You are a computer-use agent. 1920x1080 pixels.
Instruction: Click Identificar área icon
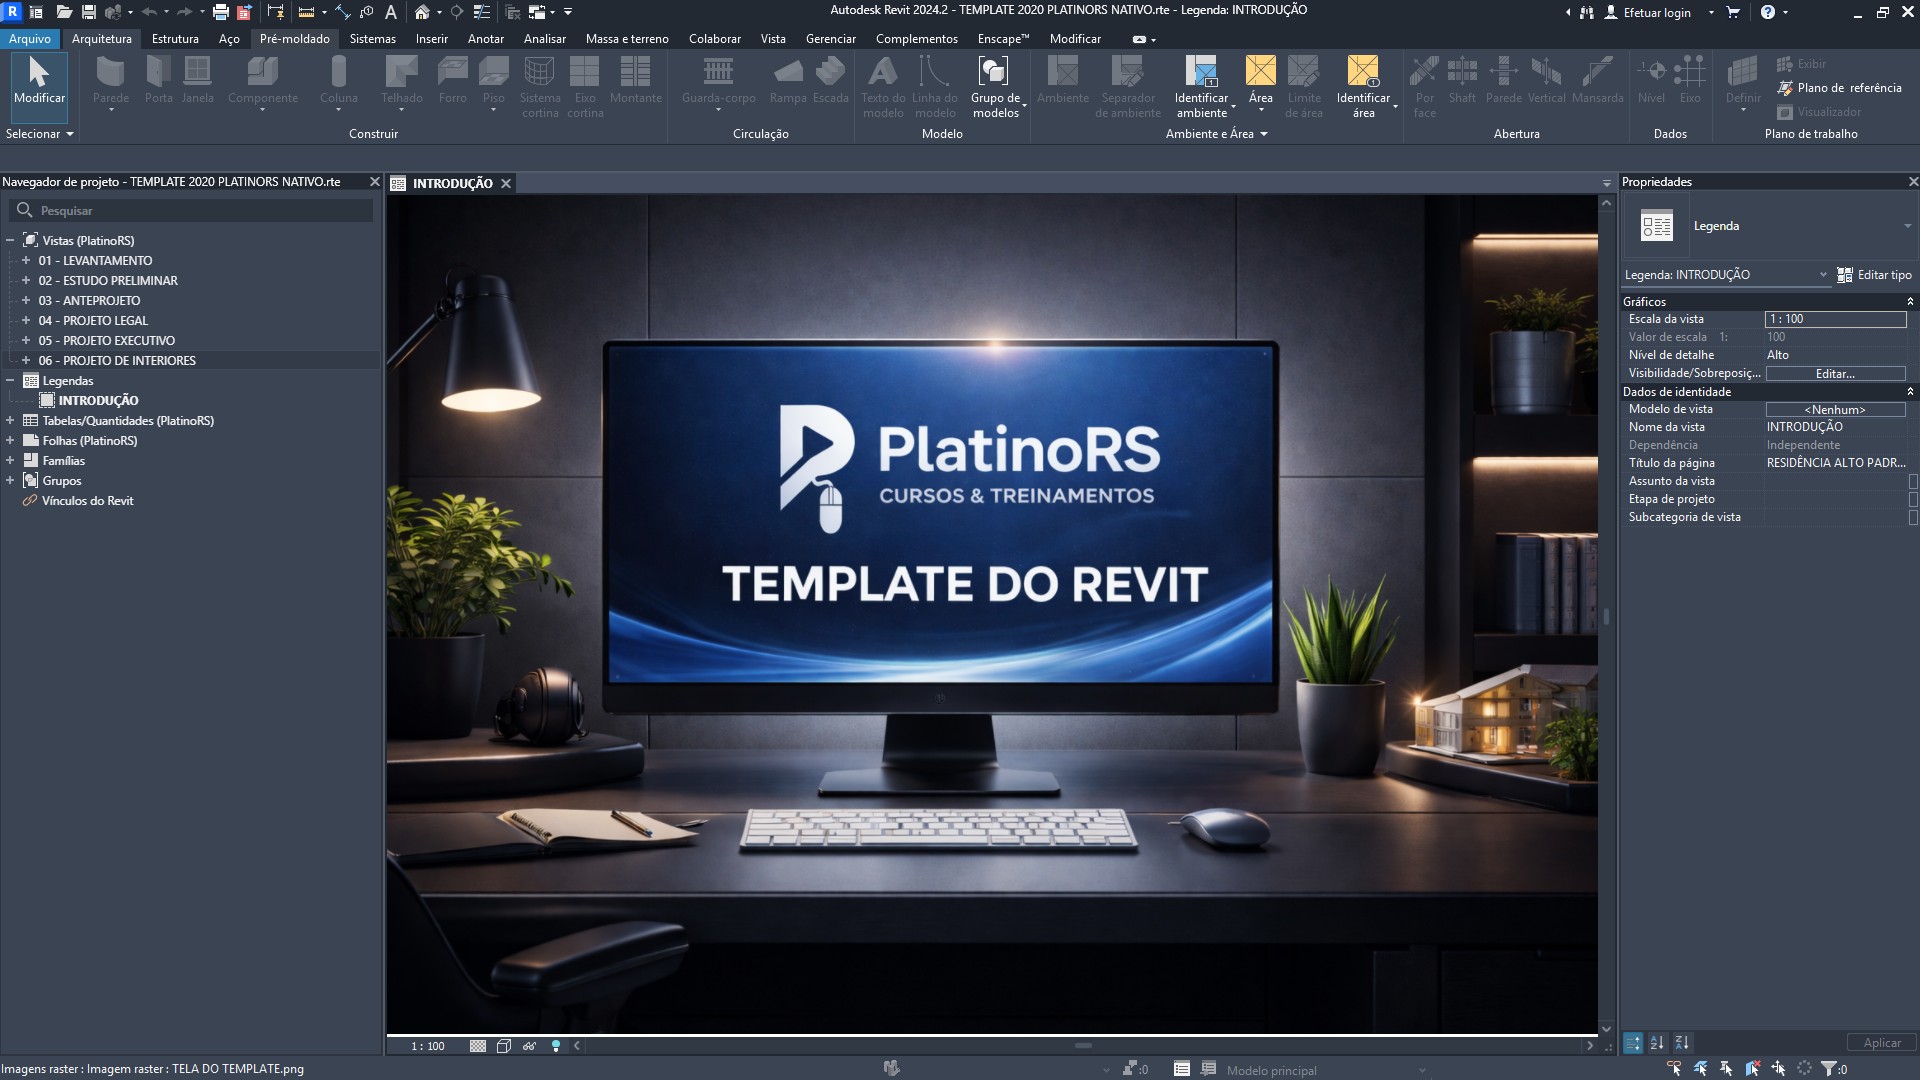coord(1362,71)
